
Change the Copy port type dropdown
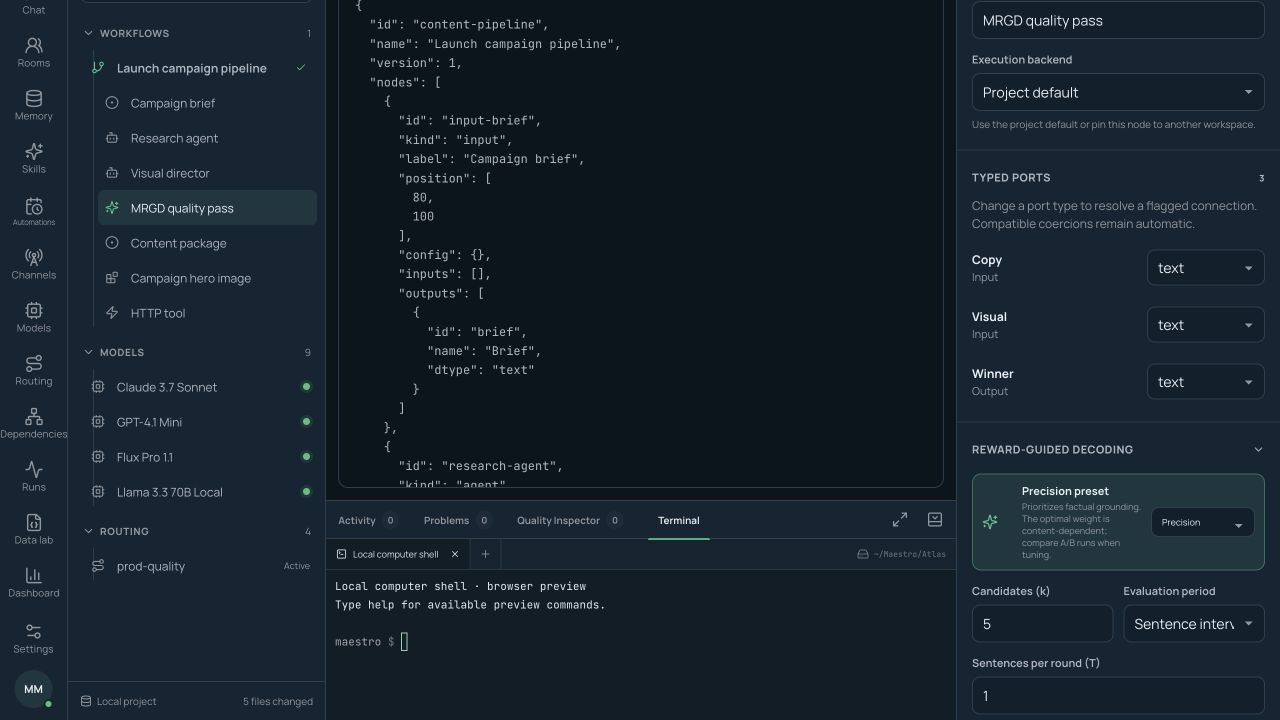(x=1205, y=268)
